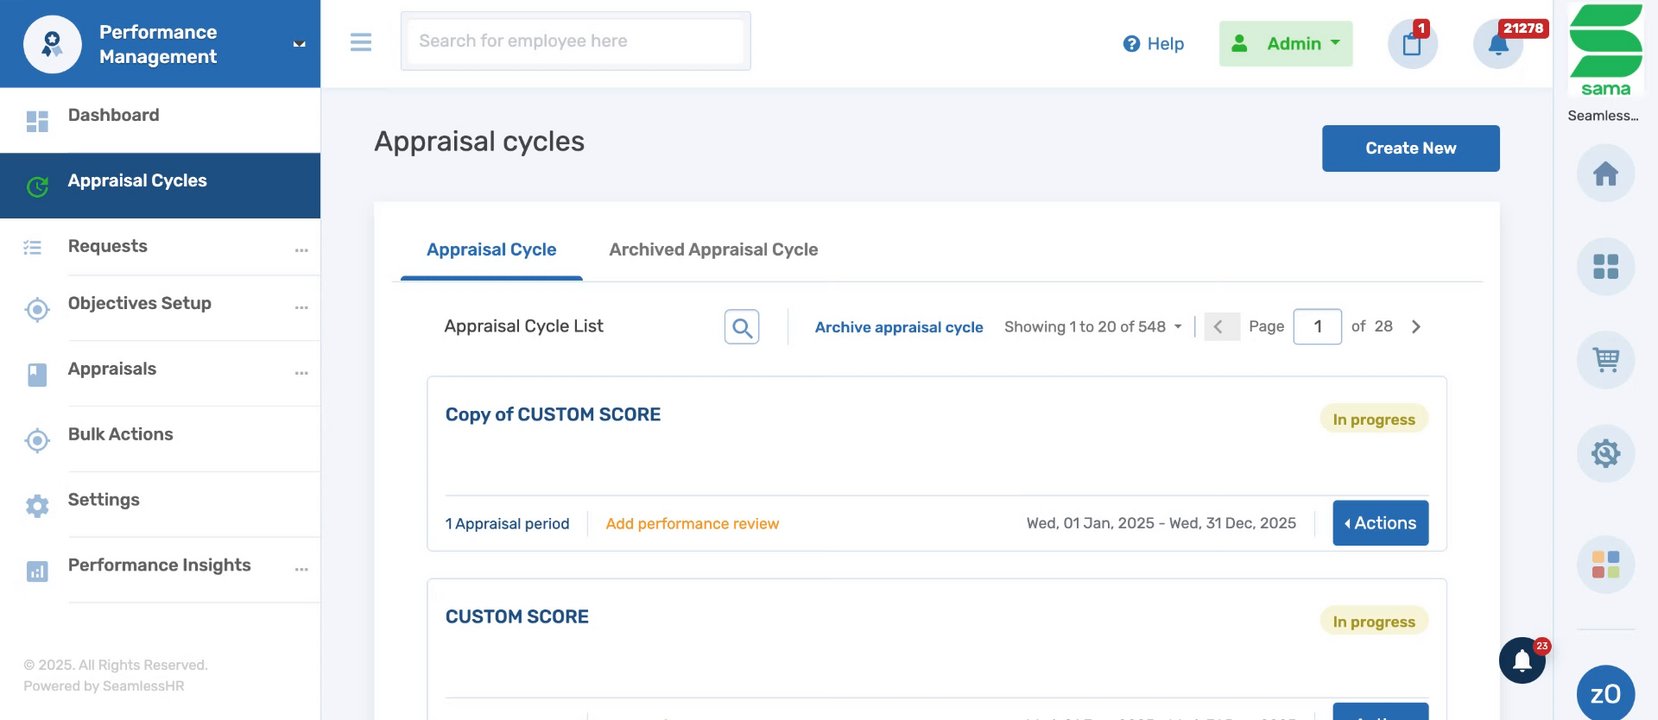Screen dimensions: 1658x720
Task: Click the gear icon in right sidebar
Action: [1605, 454]
